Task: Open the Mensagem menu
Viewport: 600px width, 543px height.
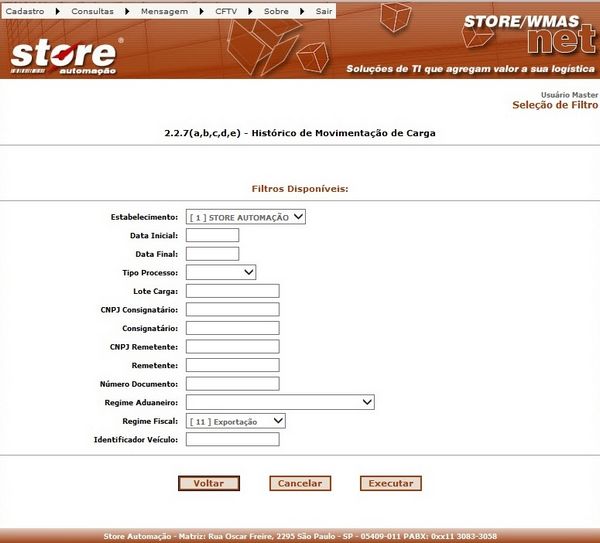Action: tap(166, 10)
